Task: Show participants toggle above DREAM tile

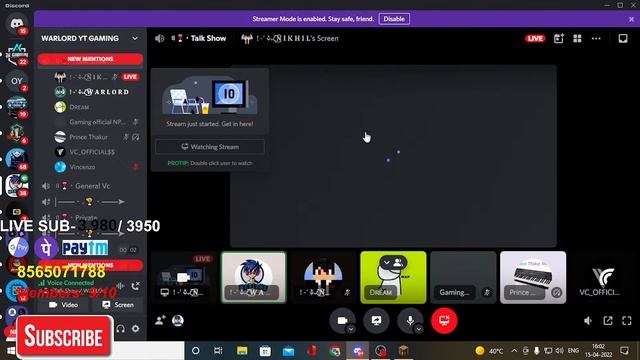Action: 393,262
